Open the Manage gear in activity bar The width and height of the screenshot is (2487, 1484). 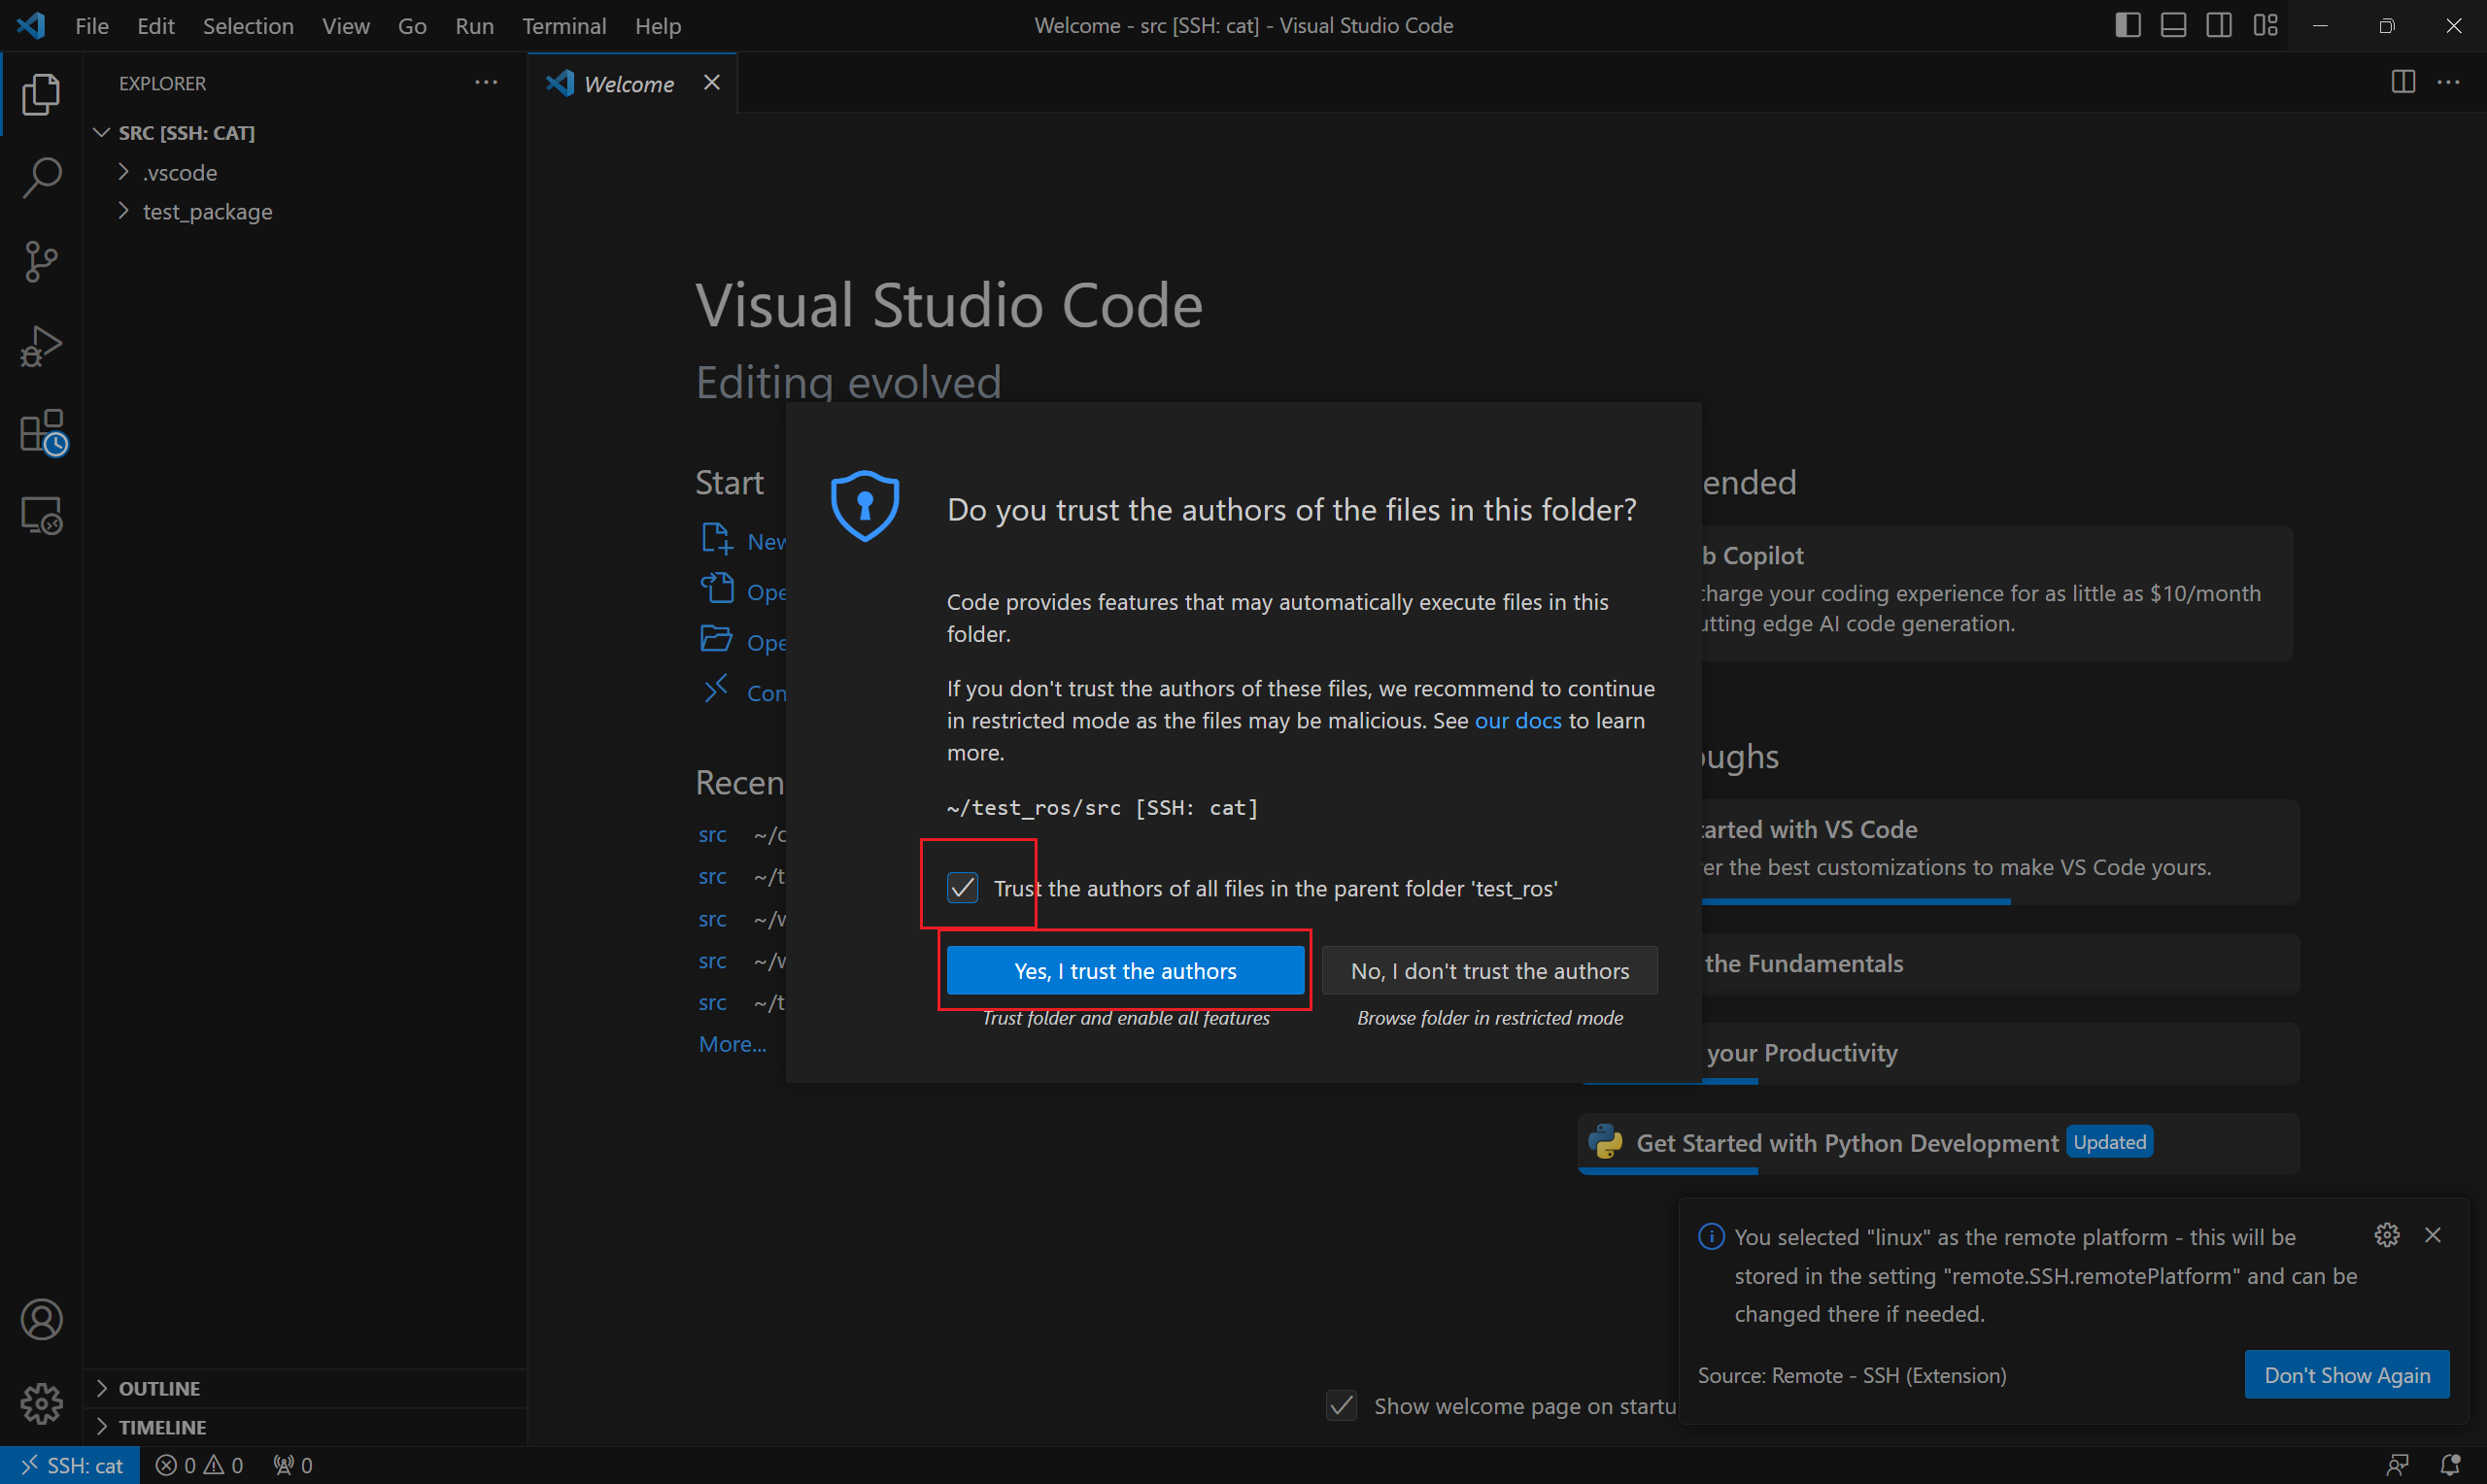pyautogui.click(x=41, y=1403)
